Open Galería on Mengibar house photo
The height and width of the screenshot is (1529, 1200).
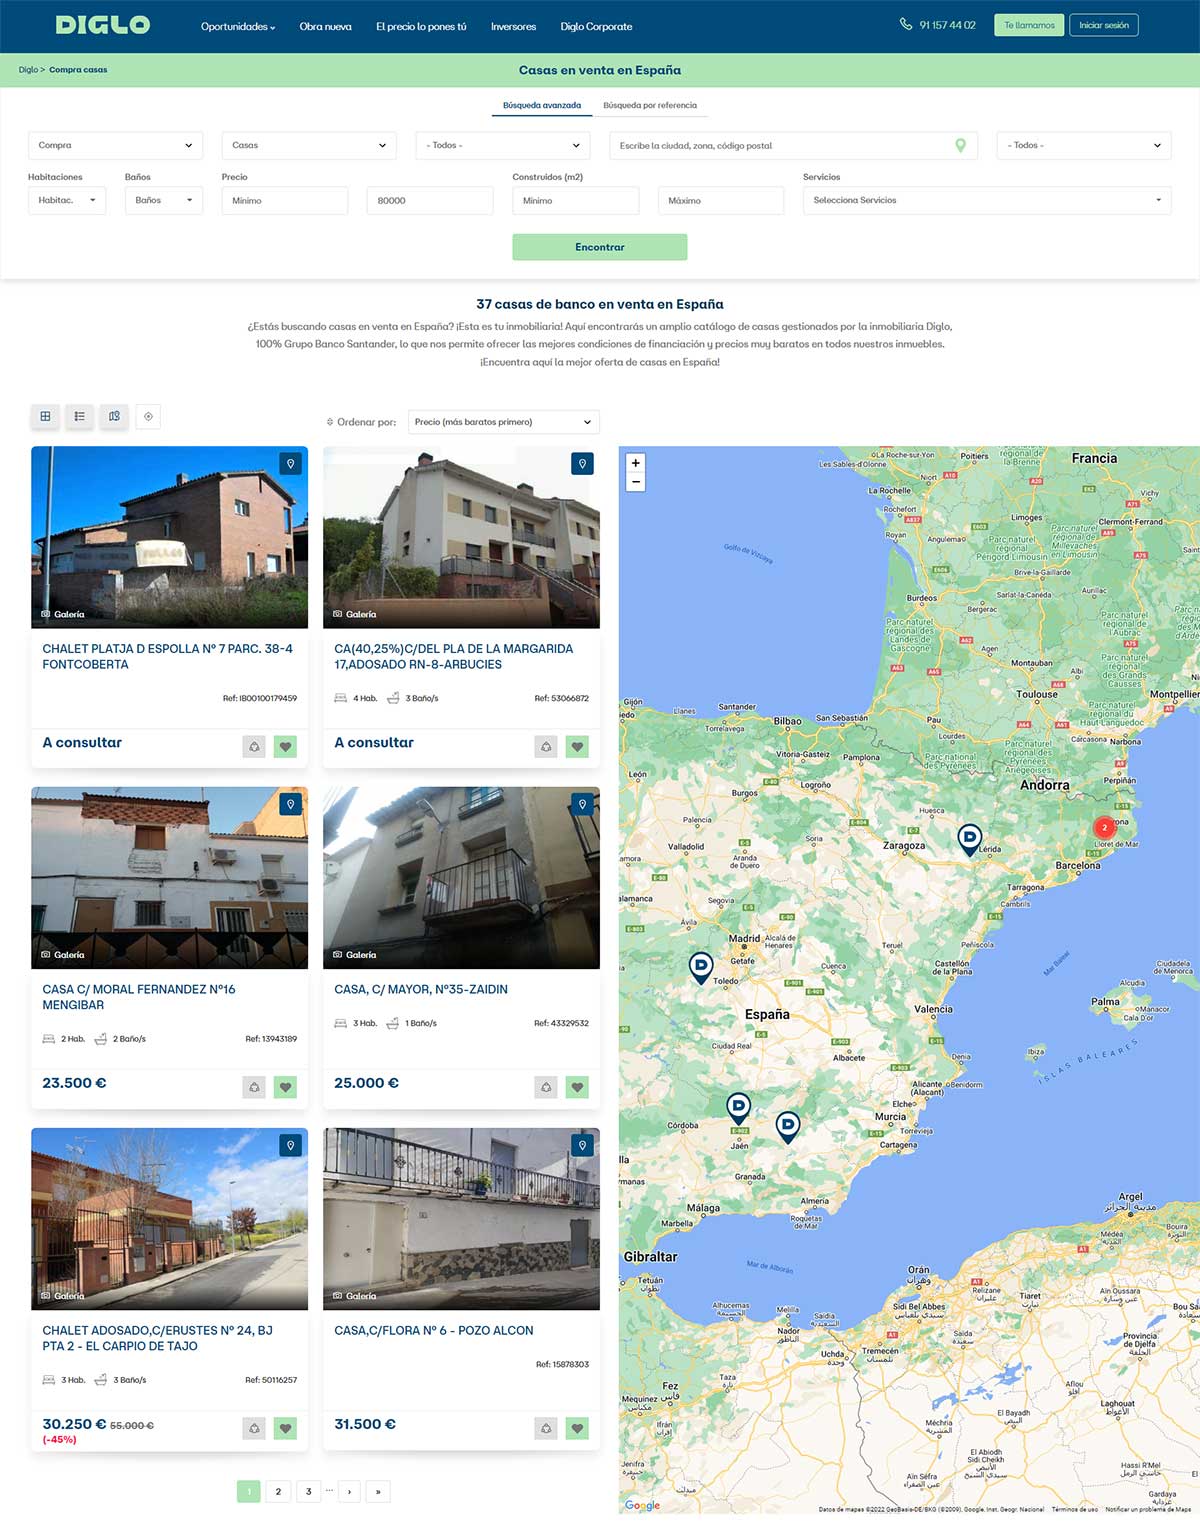[x=63, y=955]
